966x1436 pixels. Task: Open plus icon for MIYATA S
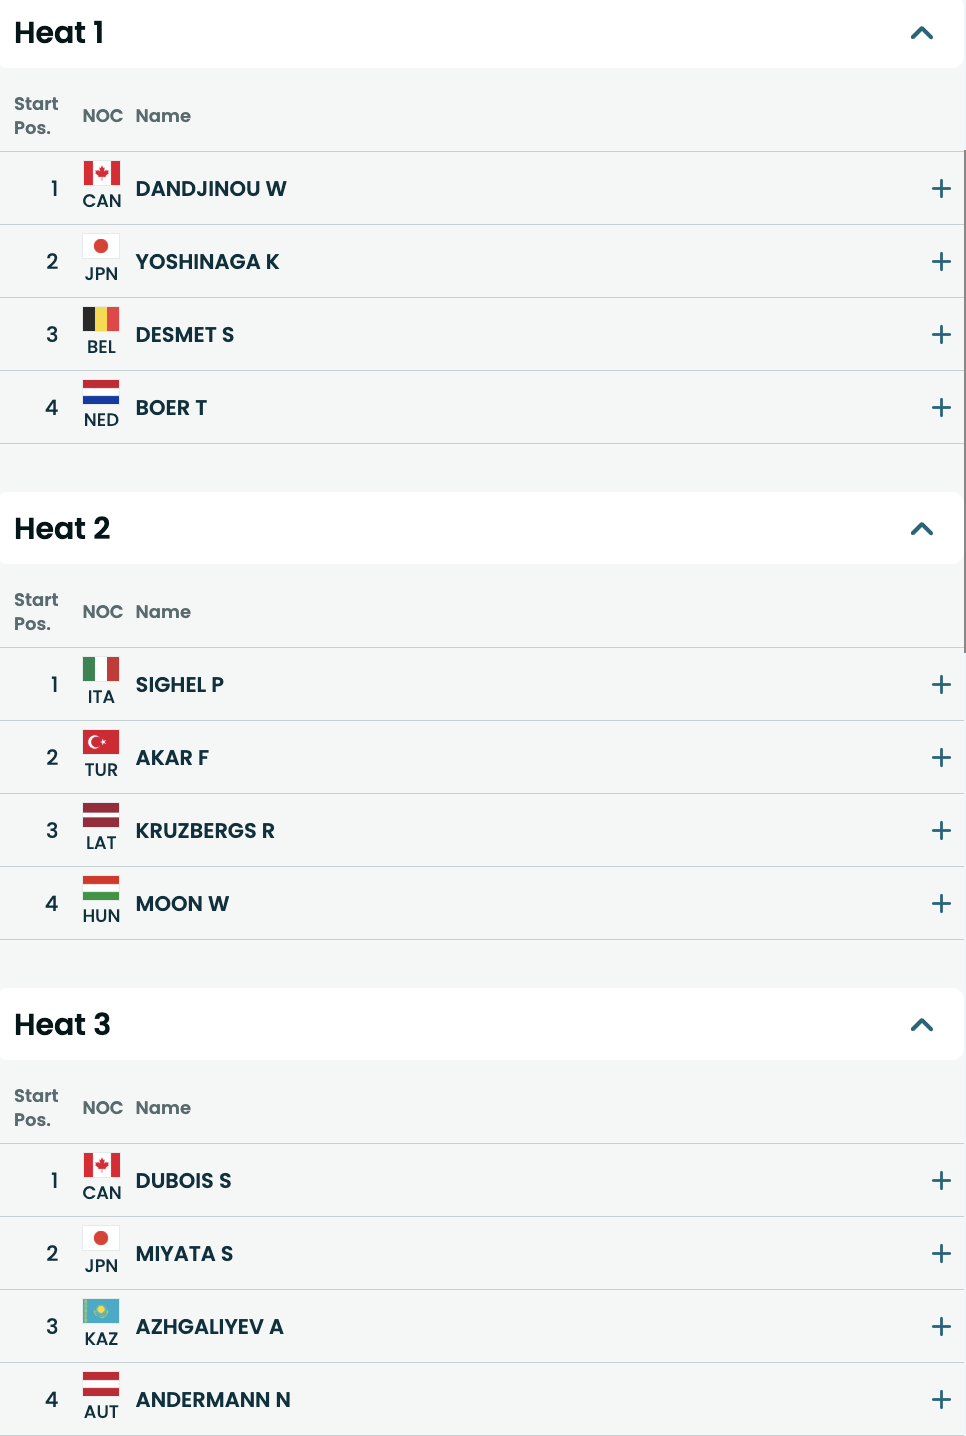(941, 1253)
